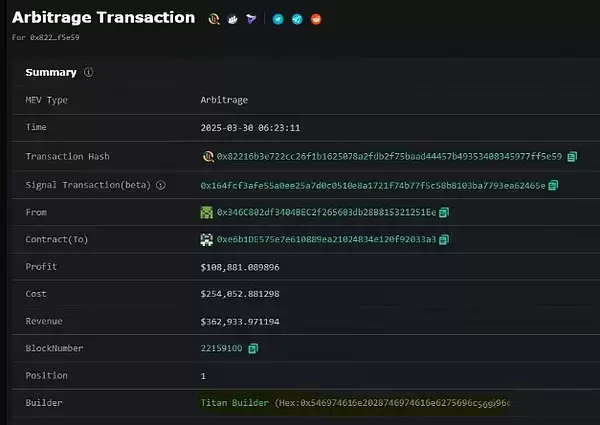The height and width of the screenshot is (425, 600).
Task: Open the first explorer icon beside title
Action: click(x=213, y=19)
